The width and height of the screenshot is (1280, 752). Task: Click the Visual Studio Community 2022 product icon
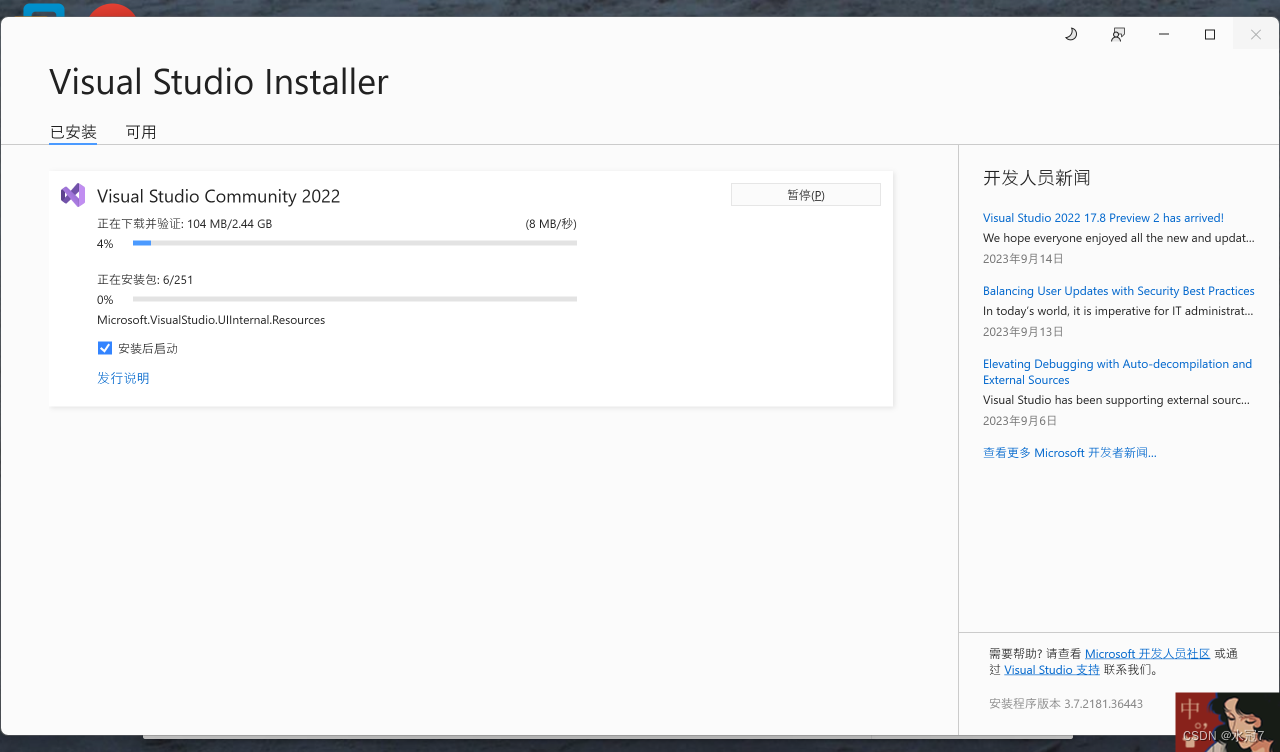72,194
